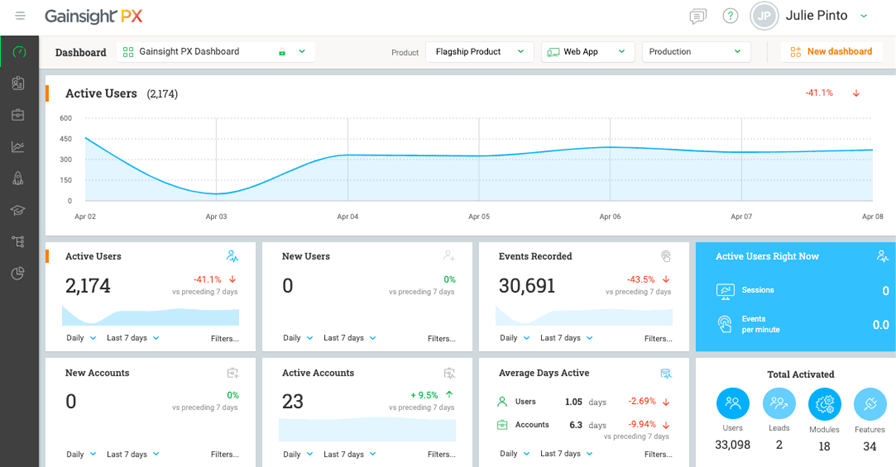Select the Users circle in Total Activated
Screen dimensions: 896x467
point(733,404)
